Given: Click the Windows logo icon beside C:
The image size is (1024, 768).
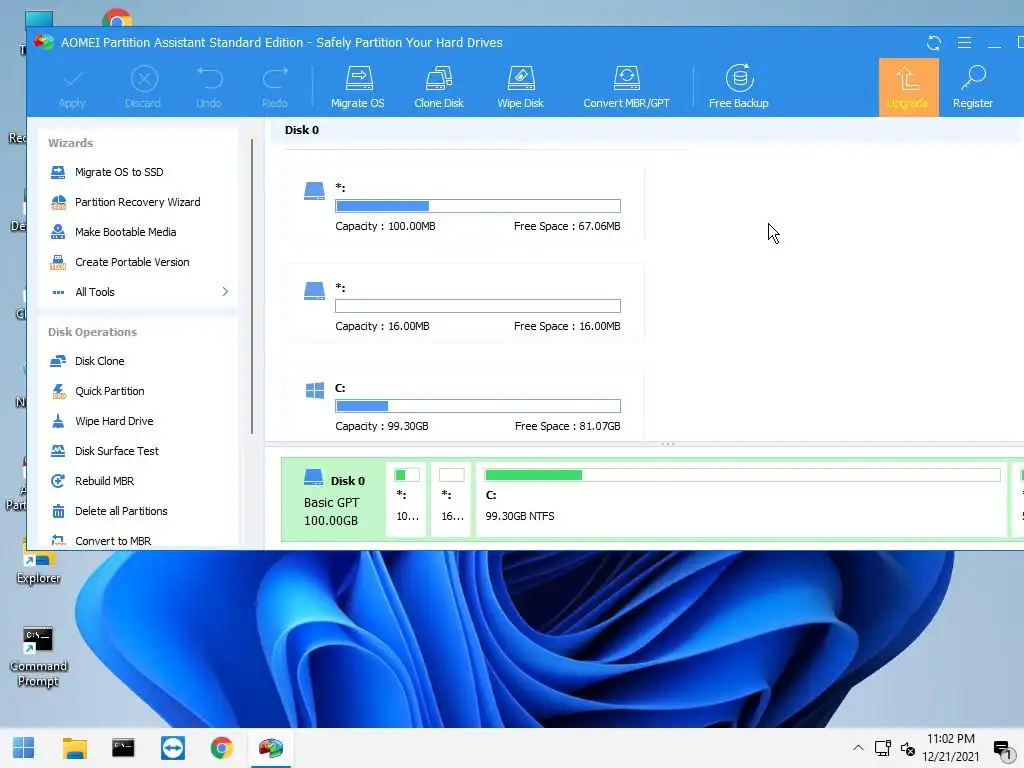Looking at the screenshot, I should click(x=315, y=391).
